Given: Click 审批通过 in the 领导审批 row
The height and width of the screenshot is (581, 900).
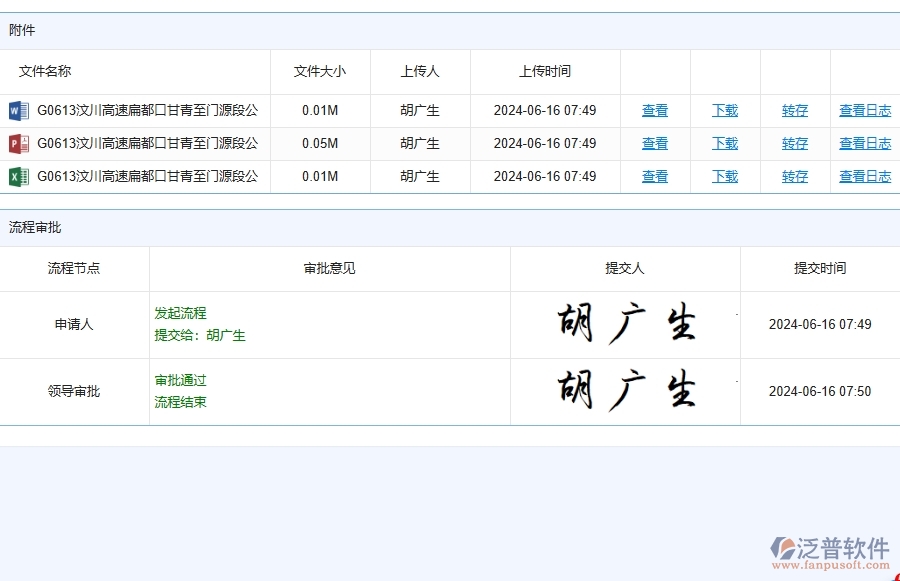Looking at the screenshot, I should 180,380.
